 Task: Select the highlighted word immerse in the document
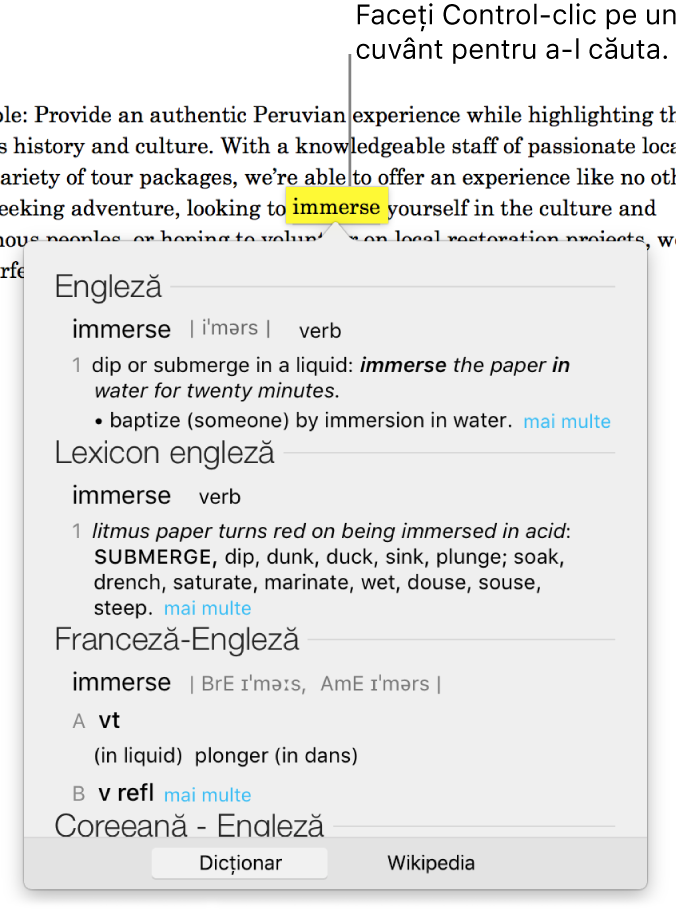tap(337, 207)
